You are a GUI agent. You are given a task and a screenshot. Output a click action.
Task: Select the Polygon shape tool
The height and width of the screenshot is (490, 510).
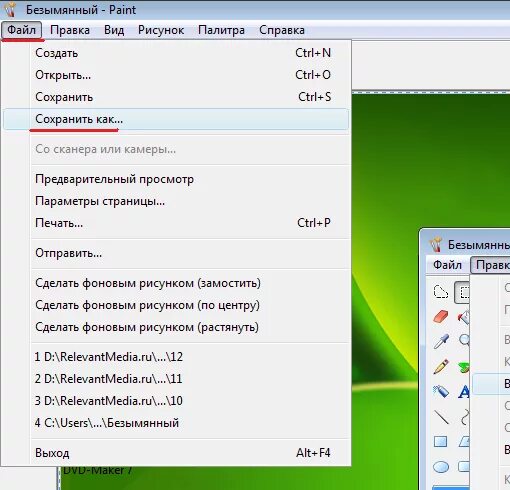click(464, 442)
